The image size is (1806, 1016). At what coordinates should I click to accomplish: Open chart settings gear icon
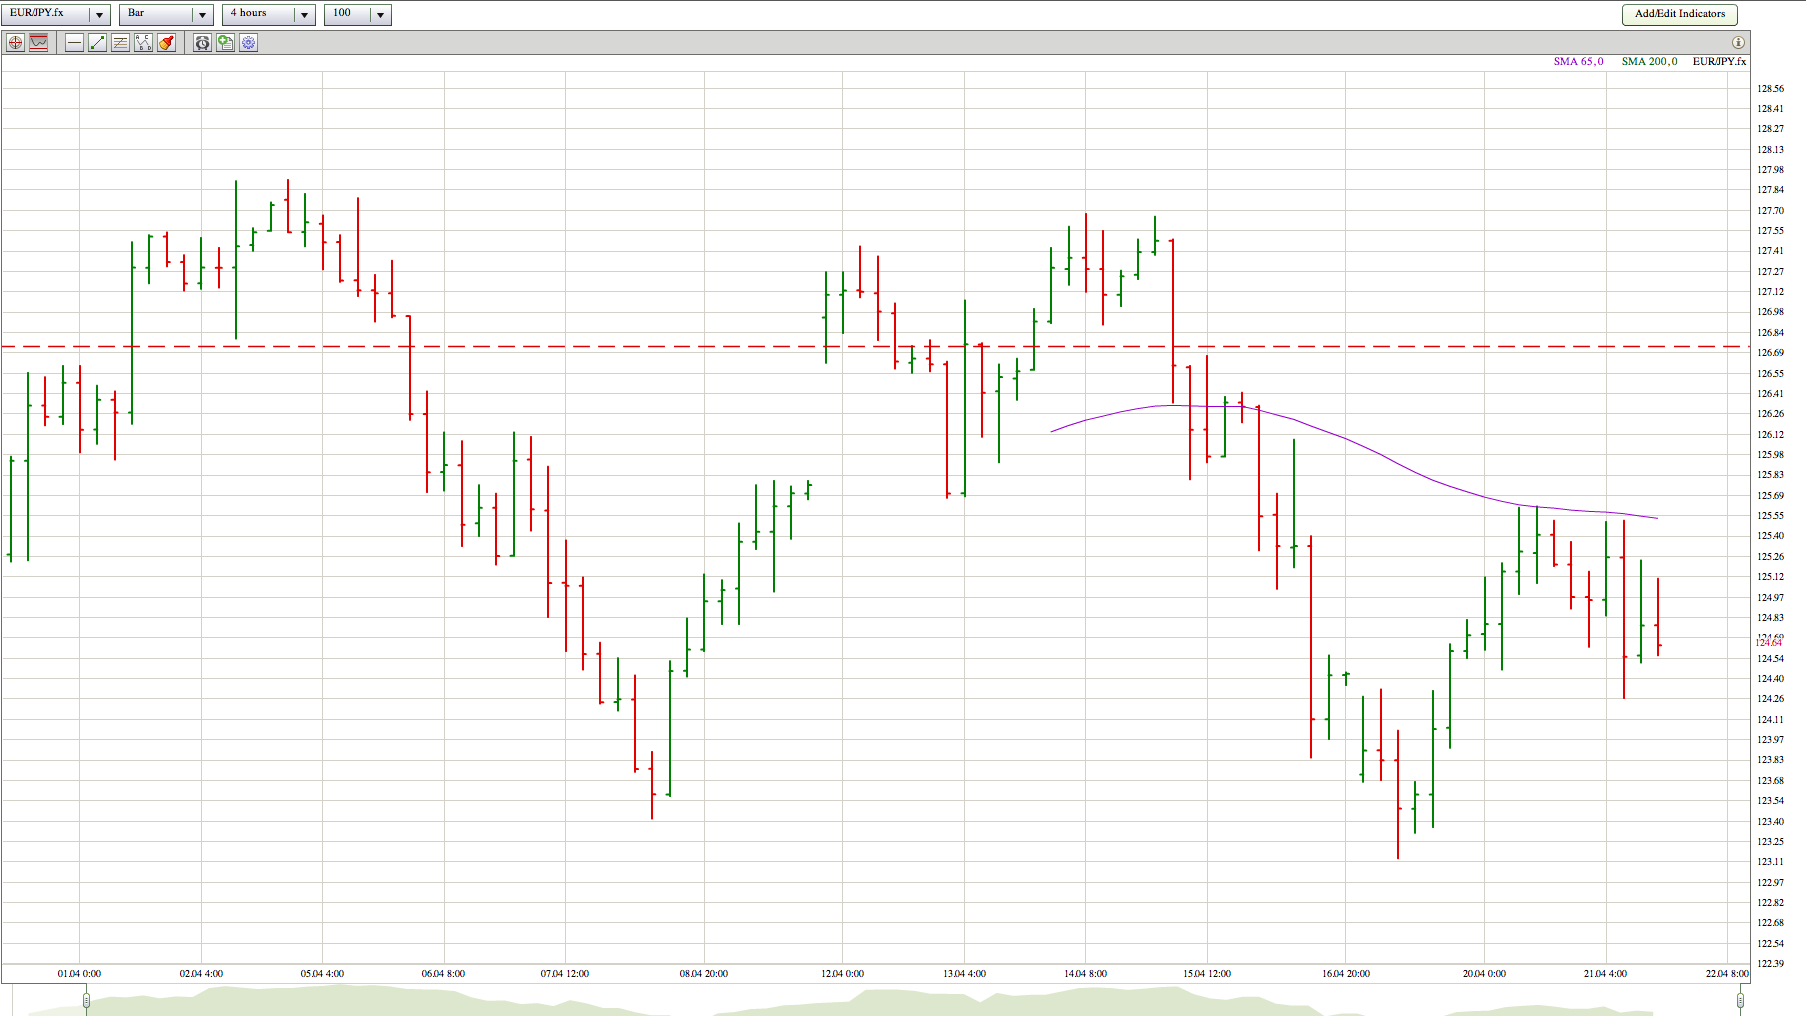248,43
